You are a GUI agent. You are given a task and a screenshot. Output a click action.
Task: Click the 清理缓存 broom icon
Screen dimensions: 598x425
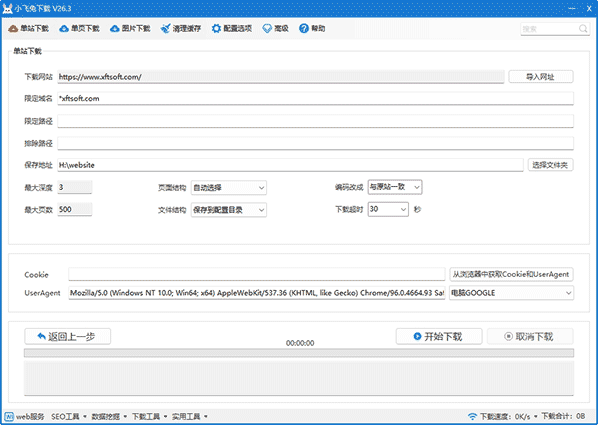tap(165, 29)
